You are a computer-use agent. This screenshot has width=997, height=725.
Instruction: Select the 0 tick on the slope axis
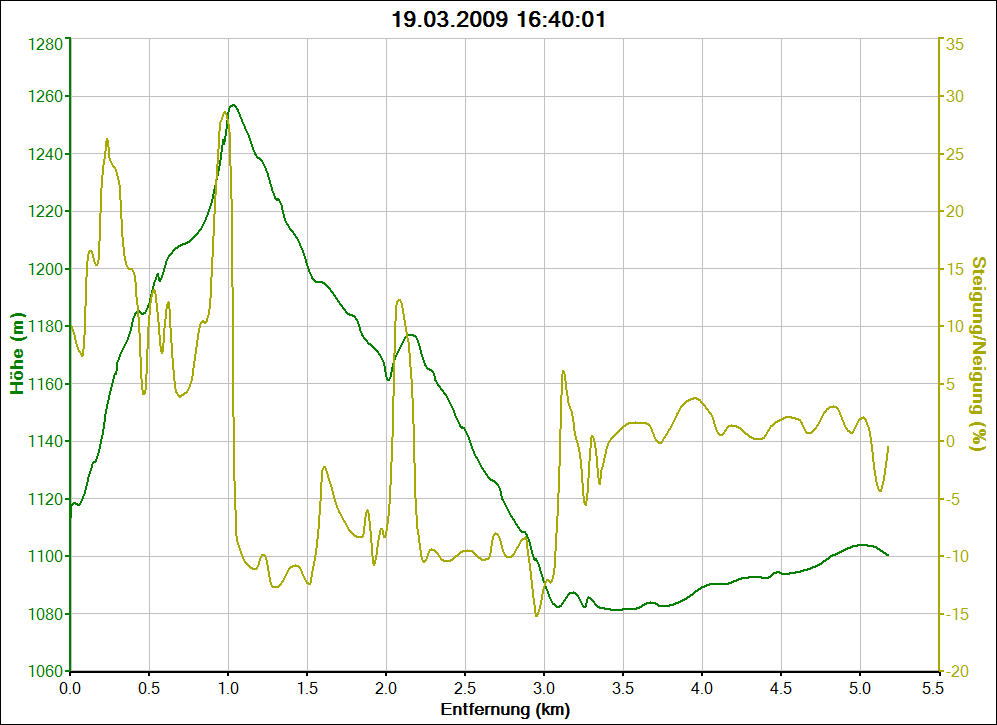click(x=948, y=441)
